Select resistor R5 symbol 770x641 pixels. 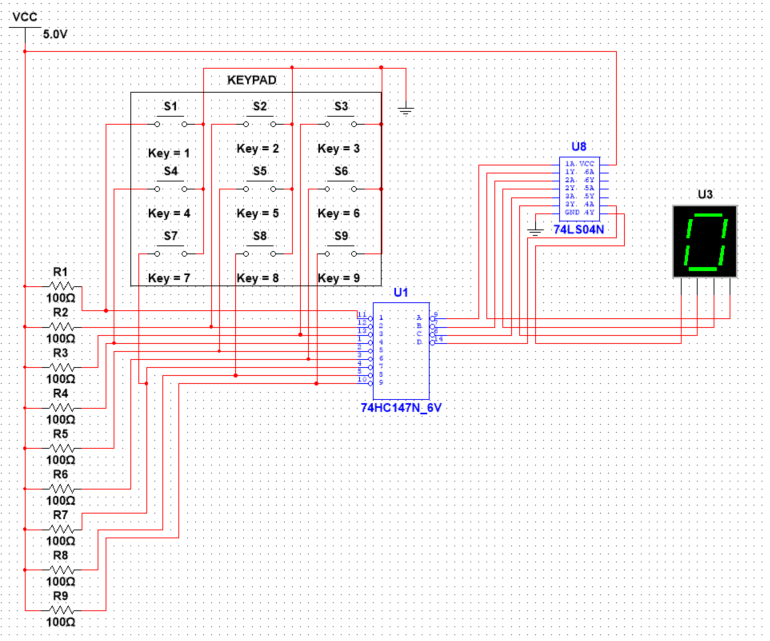point(61,448)
